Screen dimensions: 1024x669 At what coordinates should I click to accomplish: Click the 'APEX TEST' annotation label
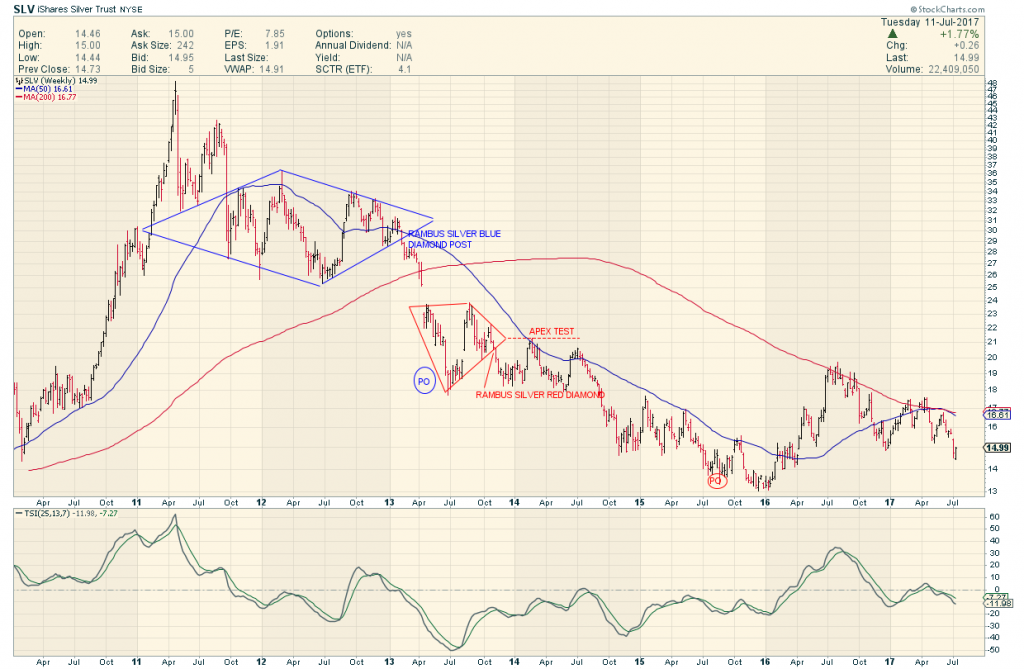click(551, 331)
